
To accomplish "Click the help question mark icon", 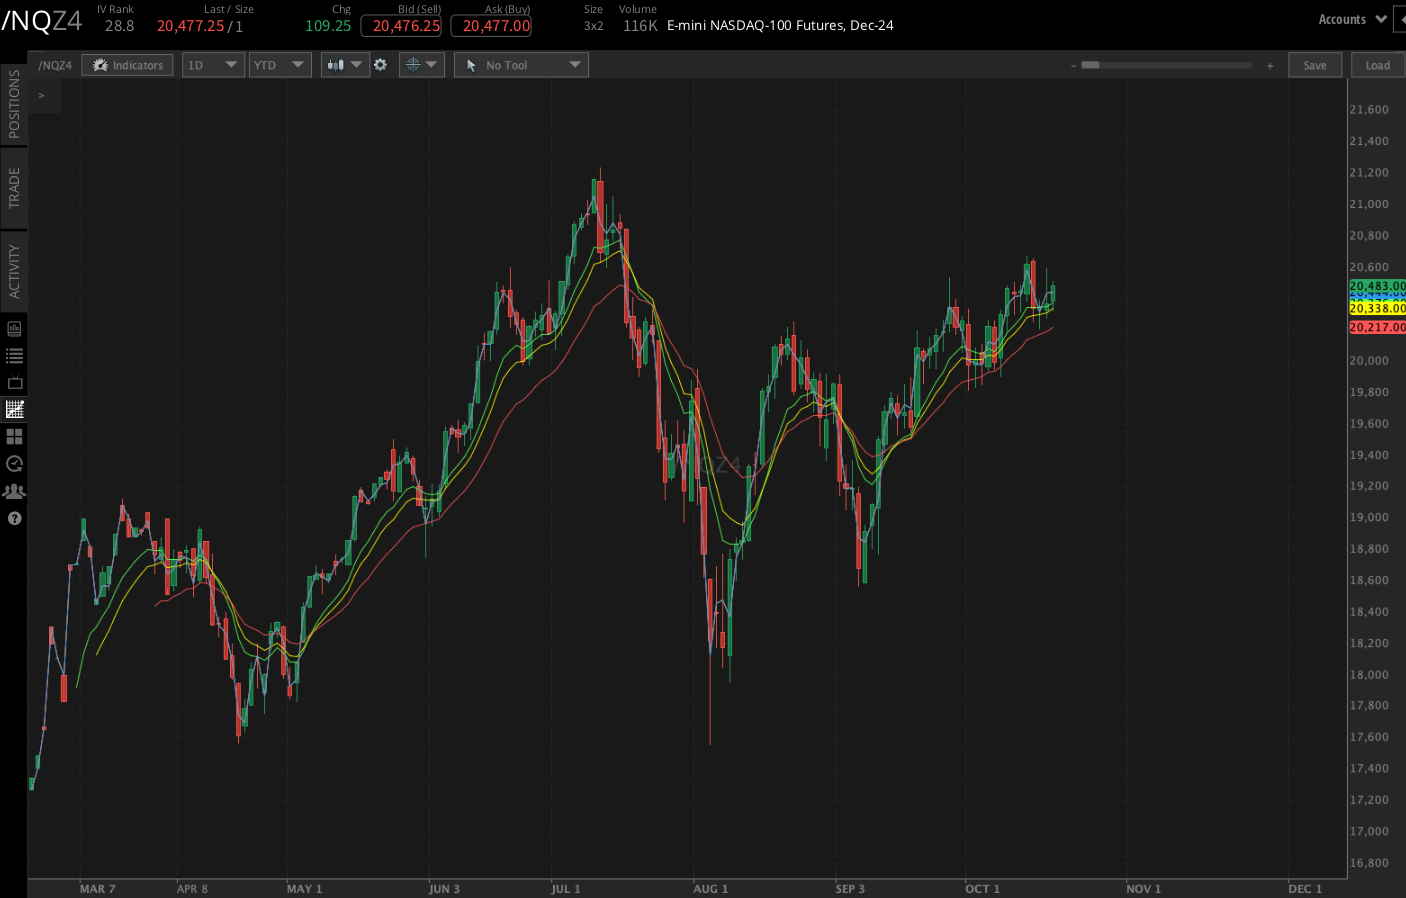I will pos(14,518).
